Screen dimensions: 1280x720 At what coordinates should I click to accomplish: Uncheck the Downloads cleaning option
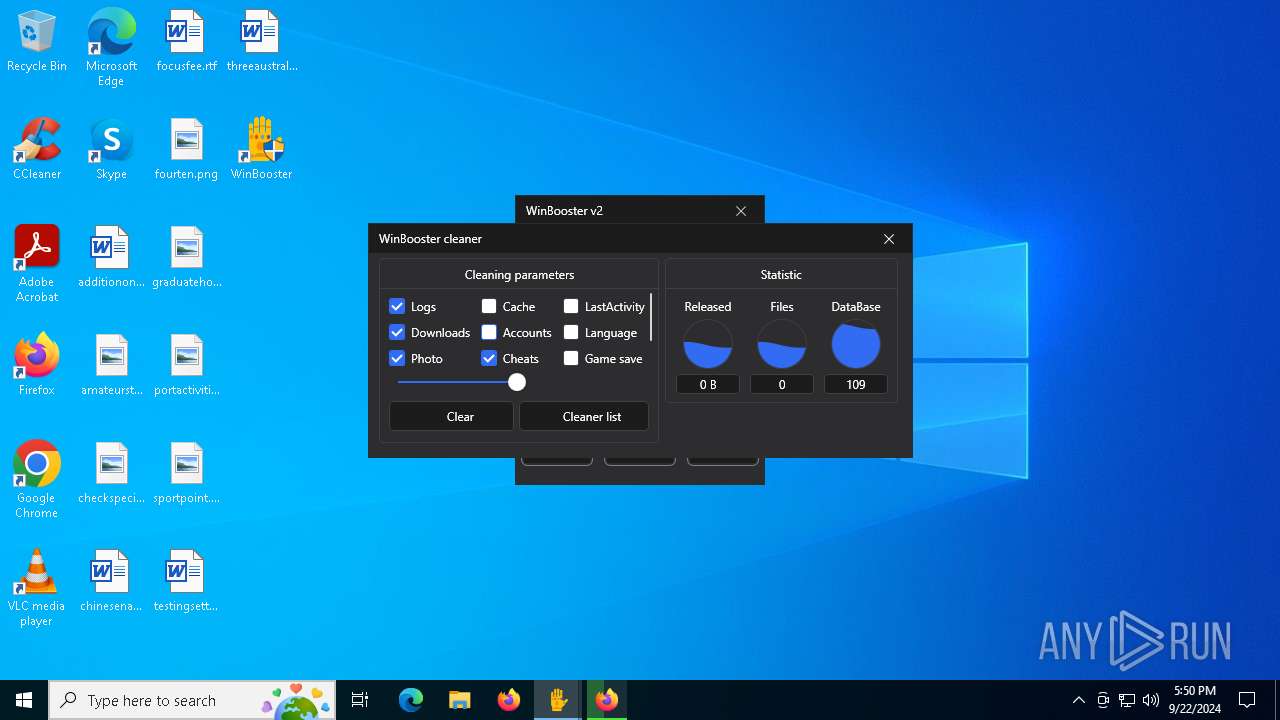[397, 332]
